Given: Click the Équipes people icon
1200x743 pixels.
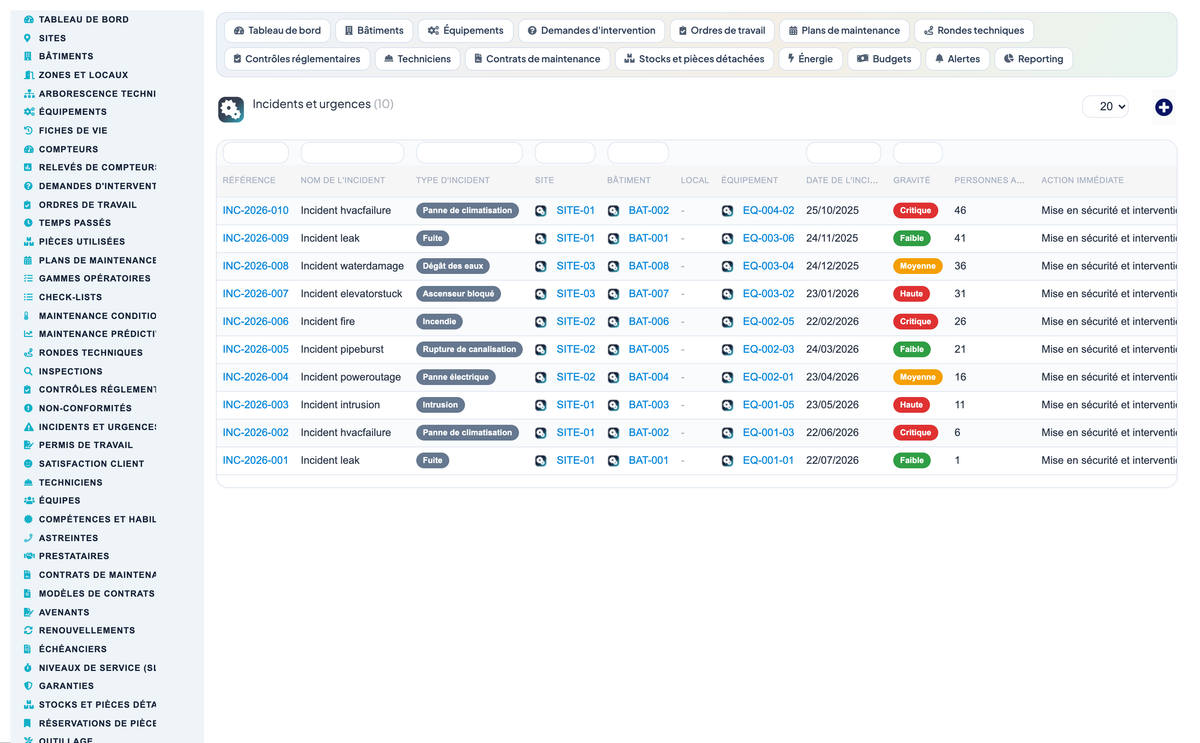Looking at the screenshot, I should pyautogui.click(x=28, y=501).
